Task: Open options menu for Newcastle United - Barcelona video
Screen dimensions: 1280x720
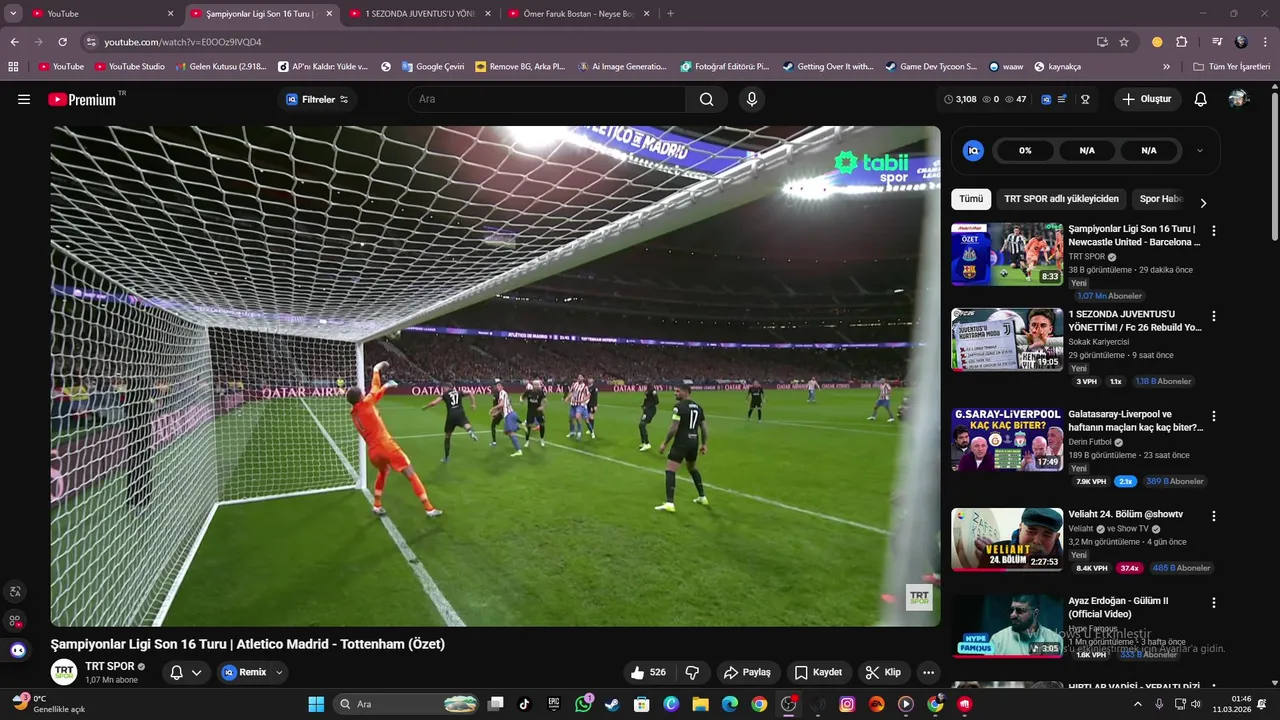Action: tap(1214, 230)
